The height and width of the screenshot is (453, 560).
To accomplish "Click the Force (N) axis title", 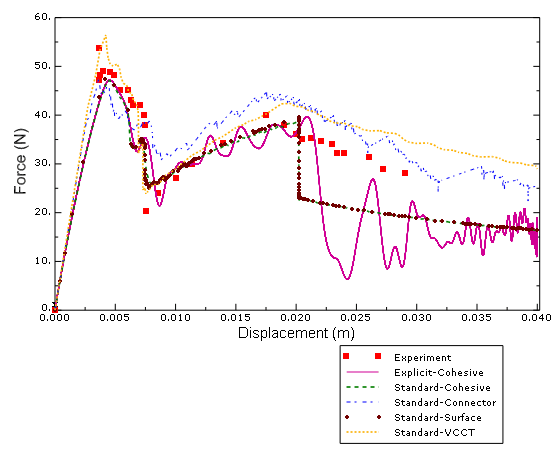I will point(20,161).
